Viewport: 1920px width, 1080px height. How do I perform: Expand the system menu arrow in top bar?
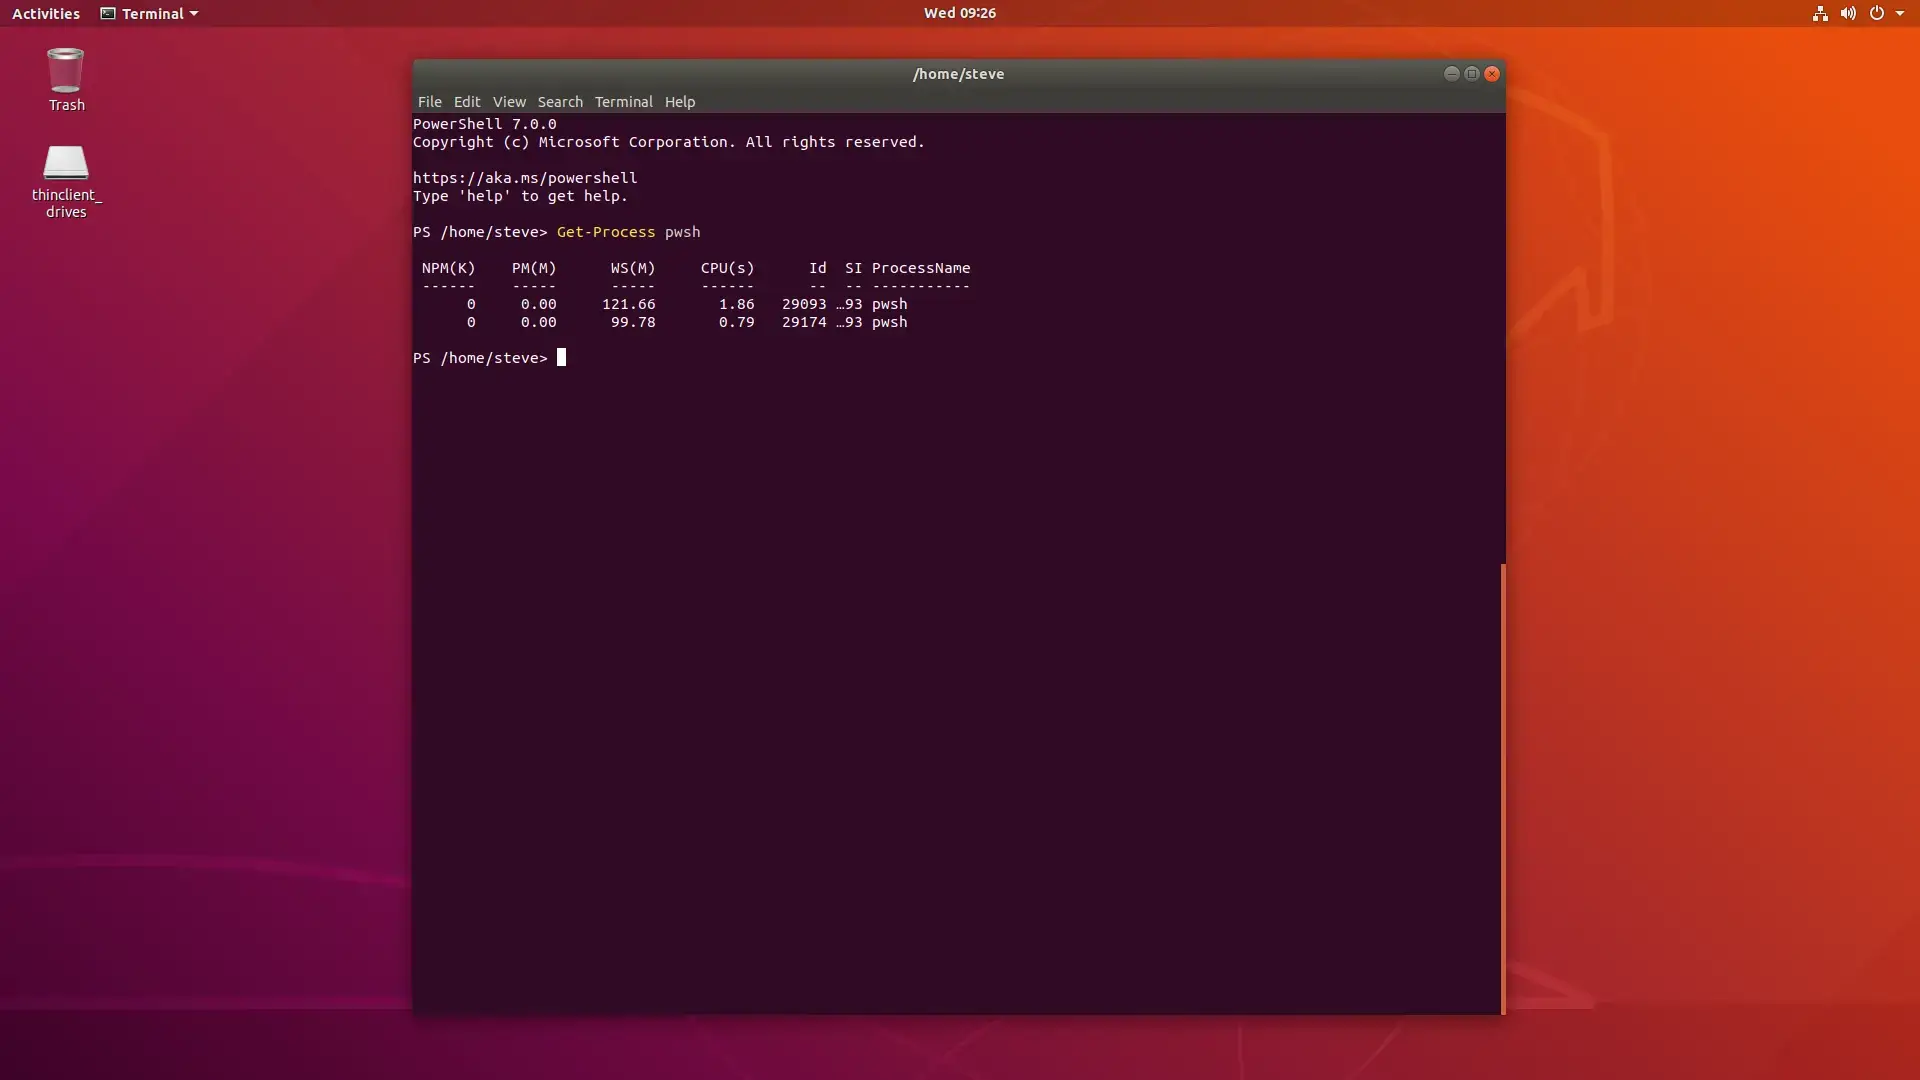(x=1900, y=14)
